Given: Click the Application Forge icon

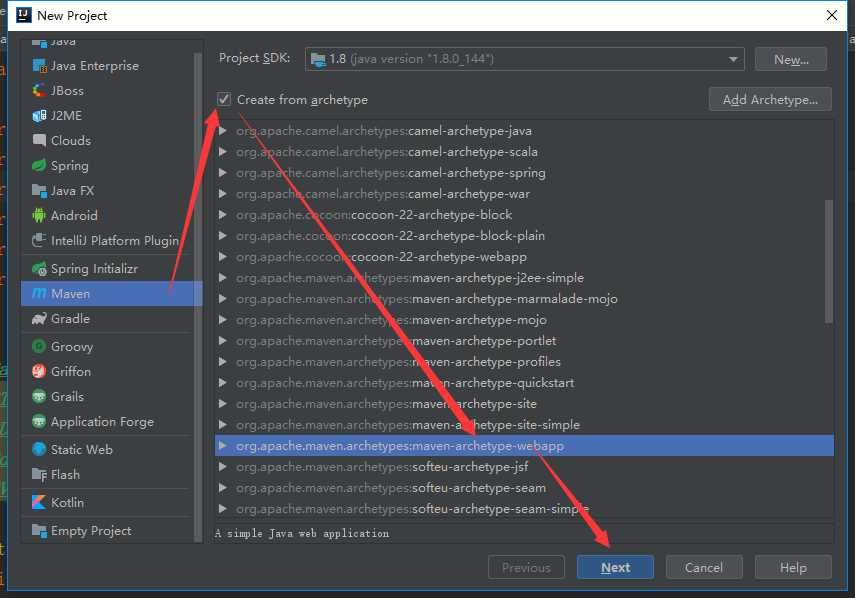Looking at the screenshot, I should point(39,422).
